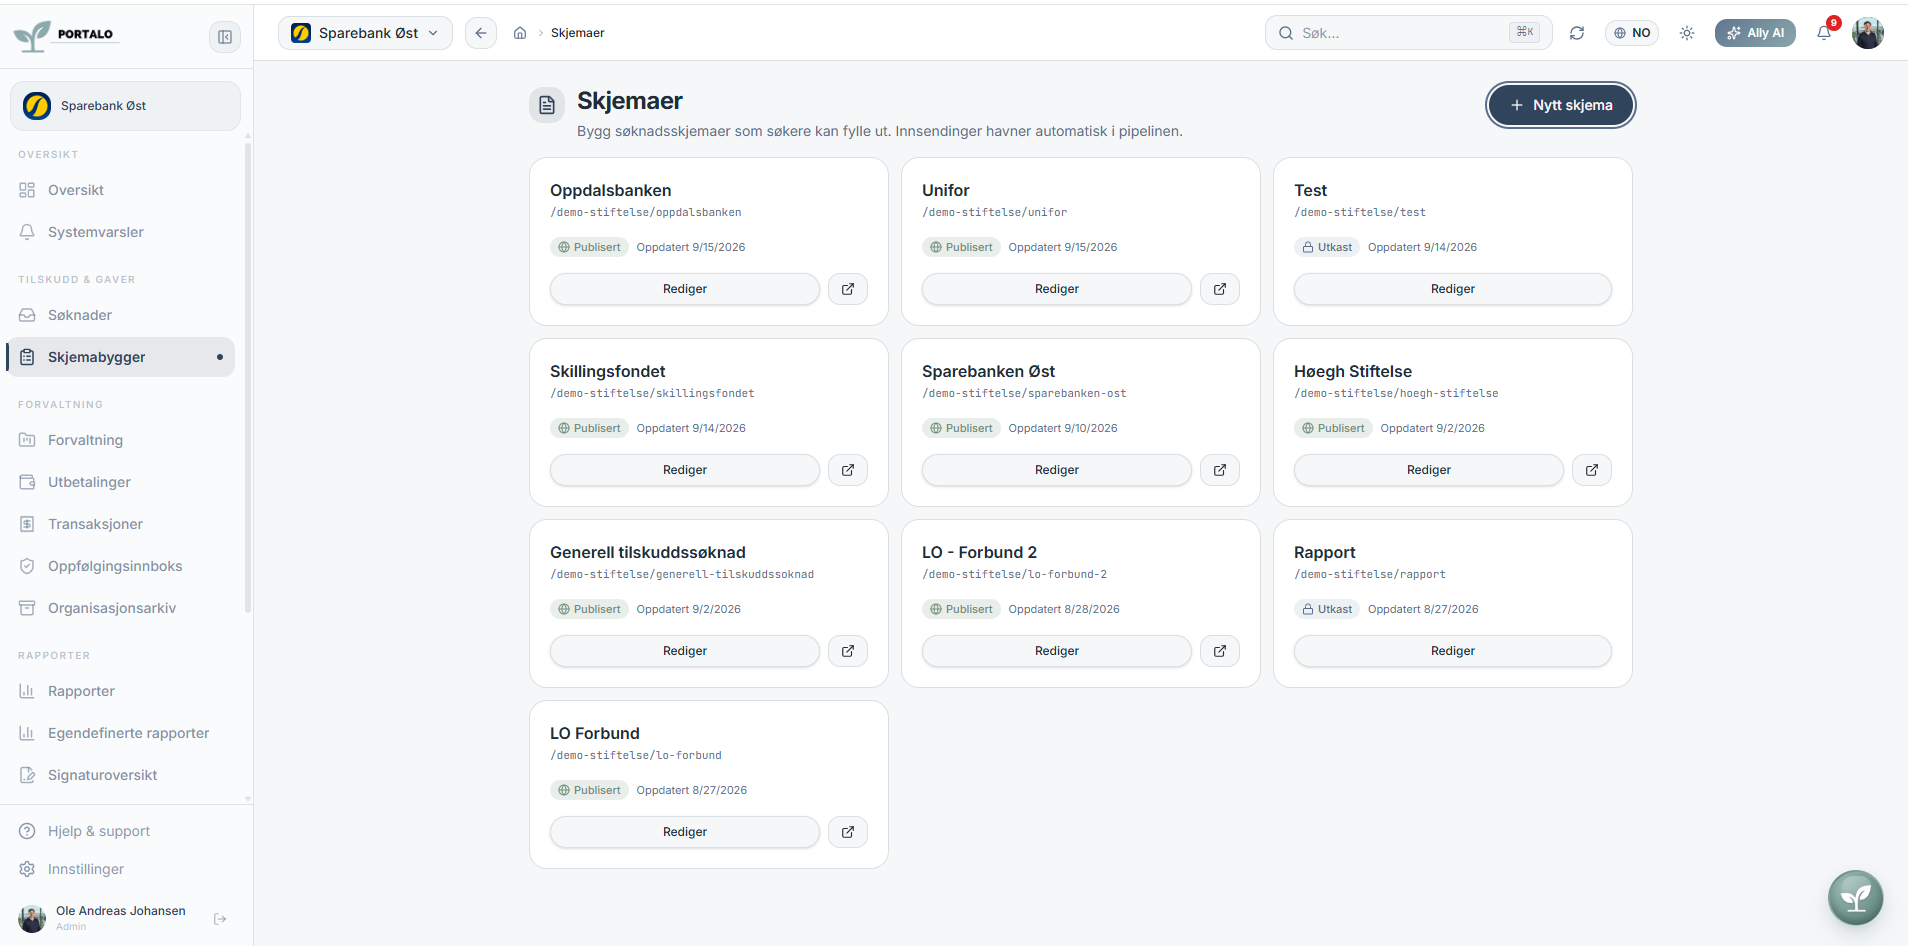Expand the Sparebank Øst organization dropdown

point(365,33)
